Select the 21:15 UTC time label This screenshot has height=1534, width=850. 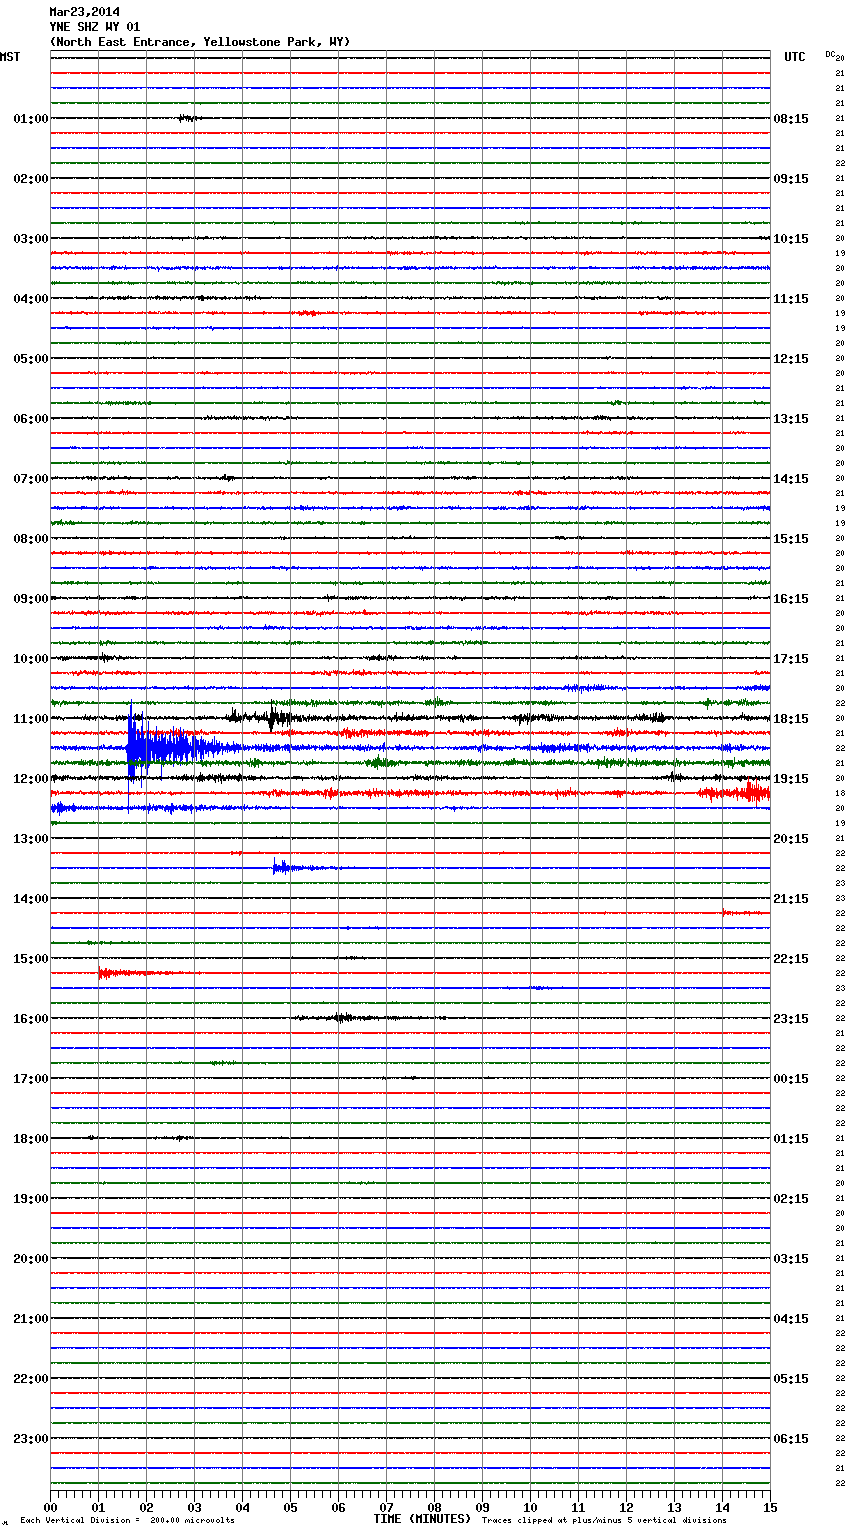(x=791, y=899)
